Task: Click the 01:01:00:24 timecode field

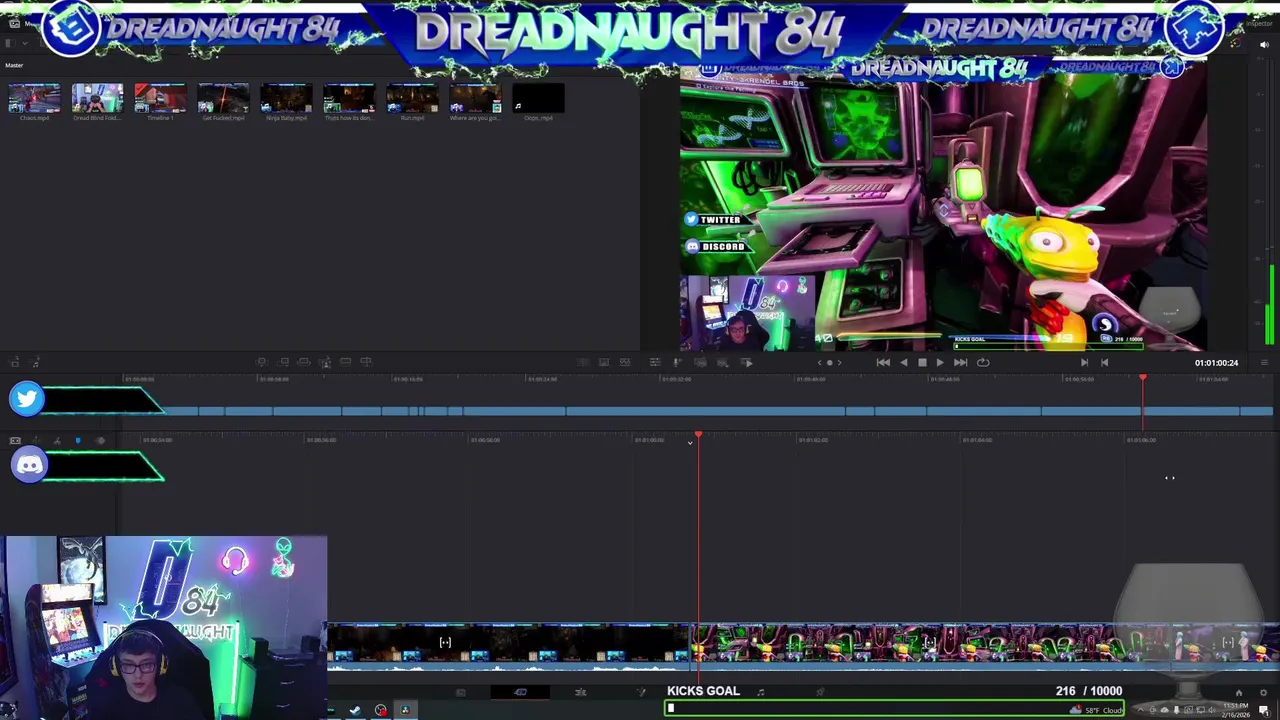Action: (x=1216, y=363)
